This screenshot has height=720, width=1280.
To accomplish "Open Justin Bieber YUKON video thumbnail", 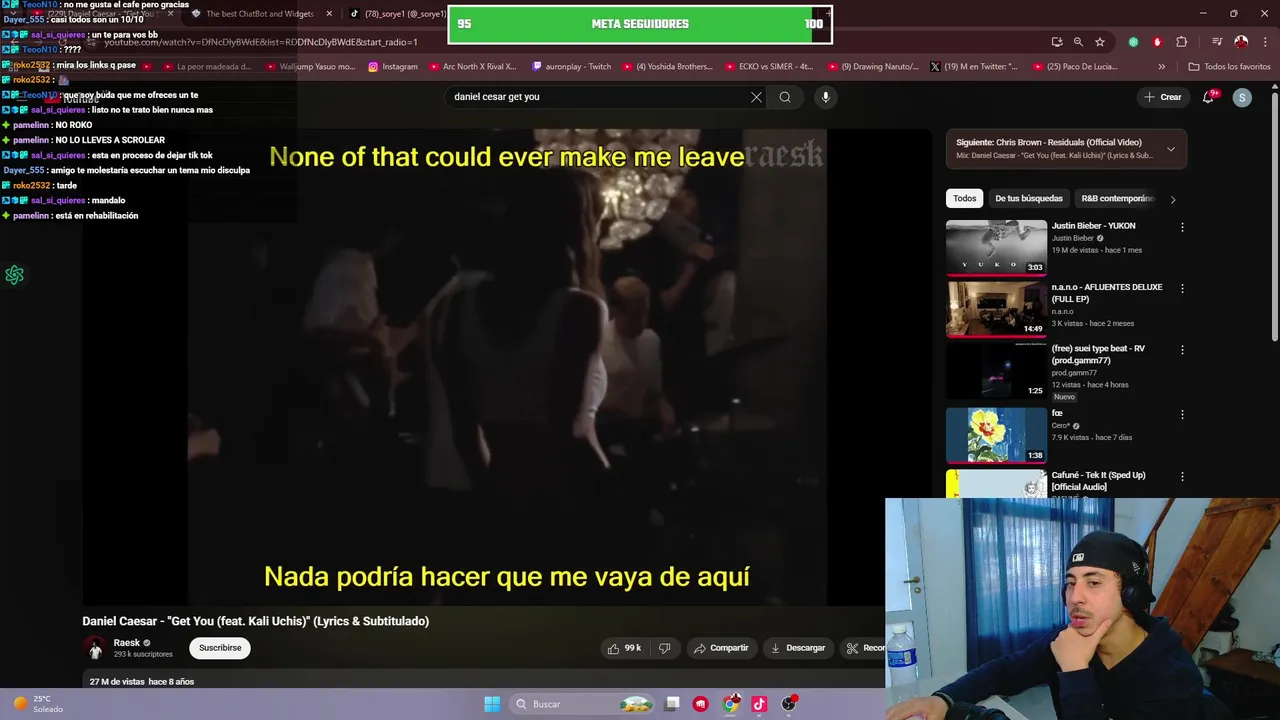I will click(x=996, y=248).
